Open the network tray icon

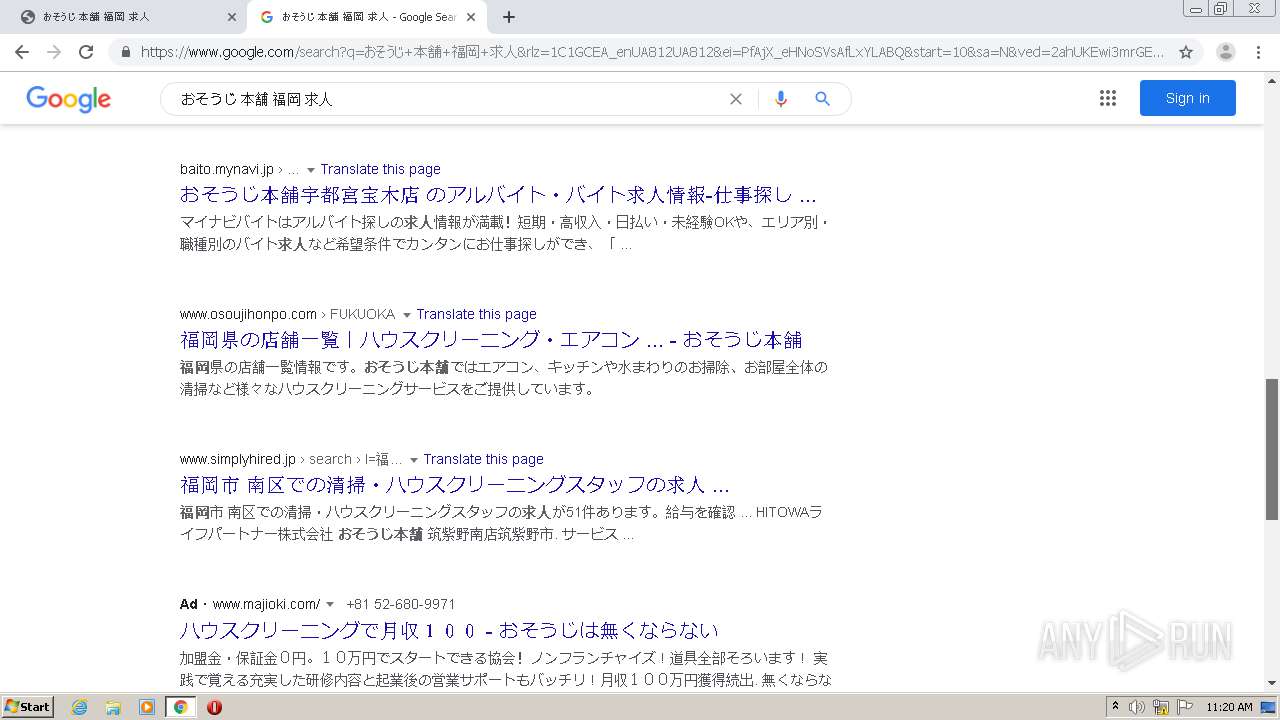[x=1161, y=707]
